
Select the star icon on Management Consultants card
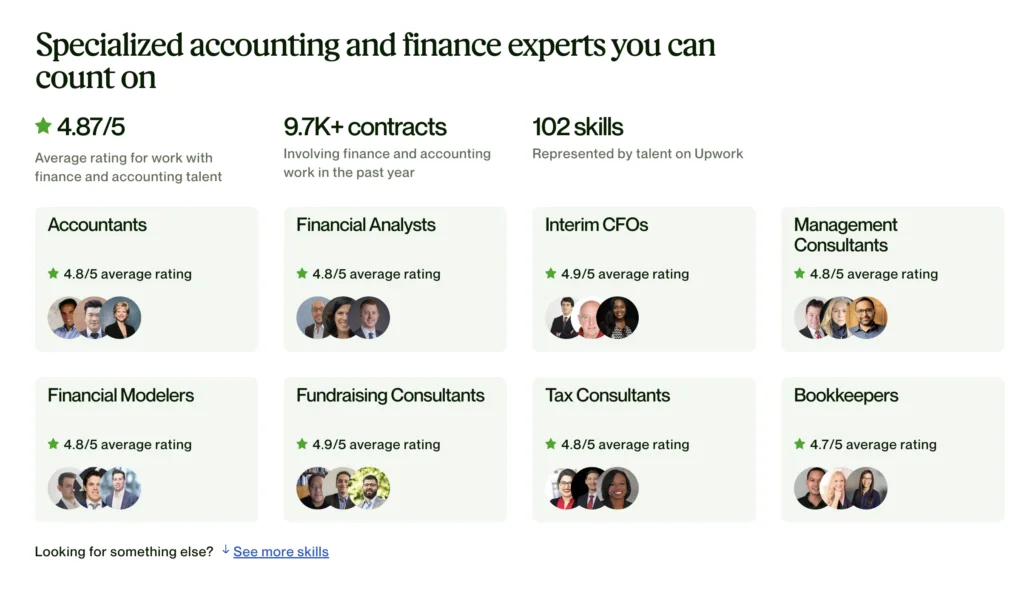coord(799,273)
